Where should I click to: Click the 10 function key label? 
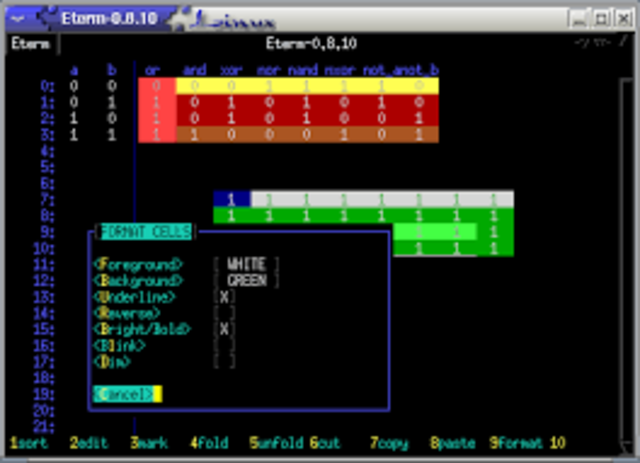point(558,443)
